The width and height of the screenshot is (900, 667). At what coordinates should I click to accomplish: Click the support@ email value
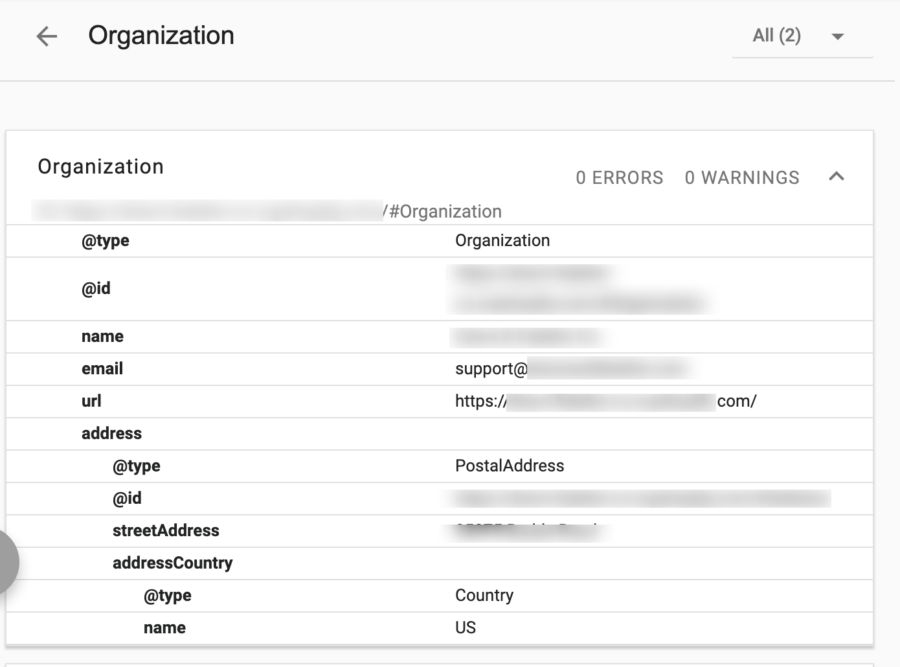coord(490,369)
